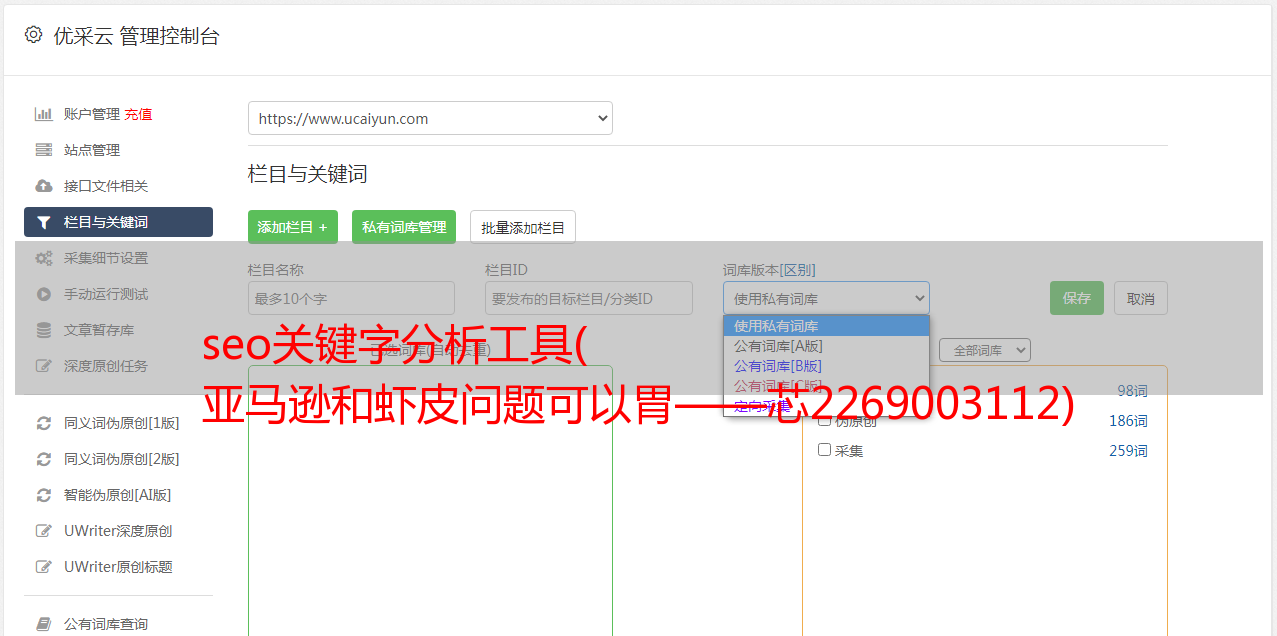Click the edit icon for UWriter深度原创

coord(43,531)
